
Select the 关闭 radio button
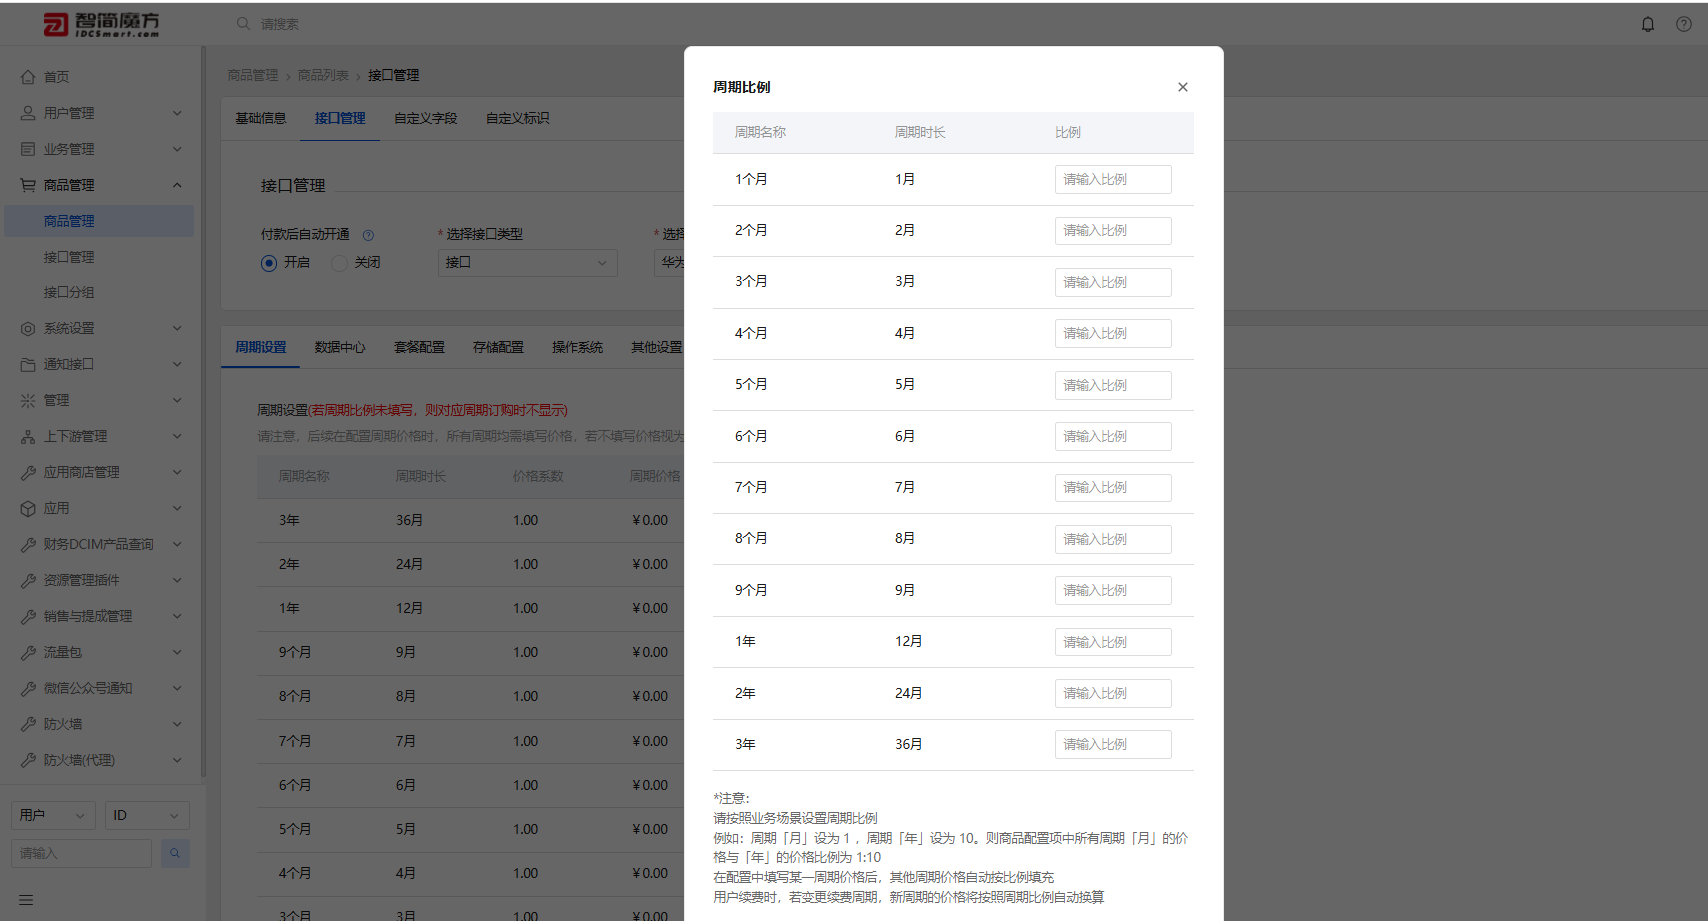tap(339, 263)
